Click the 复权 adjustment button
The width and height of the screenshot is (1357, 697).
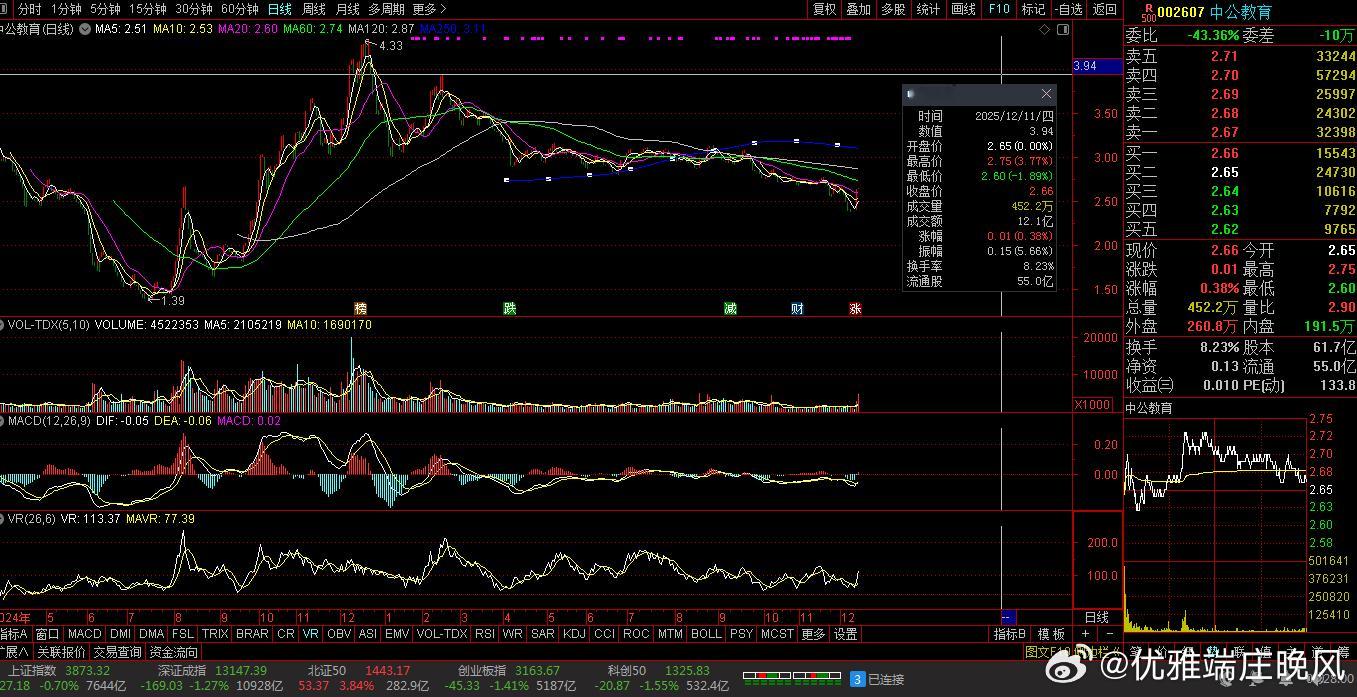pyautogui.click(x=824, y=9)
